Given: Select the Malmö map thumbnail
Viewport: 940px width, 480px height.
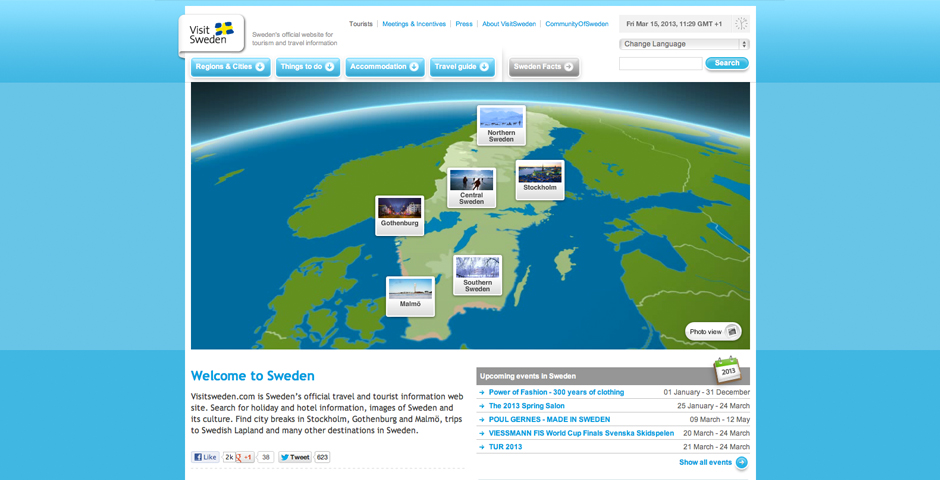Looking at the screenshot, I should pos(410,297).
